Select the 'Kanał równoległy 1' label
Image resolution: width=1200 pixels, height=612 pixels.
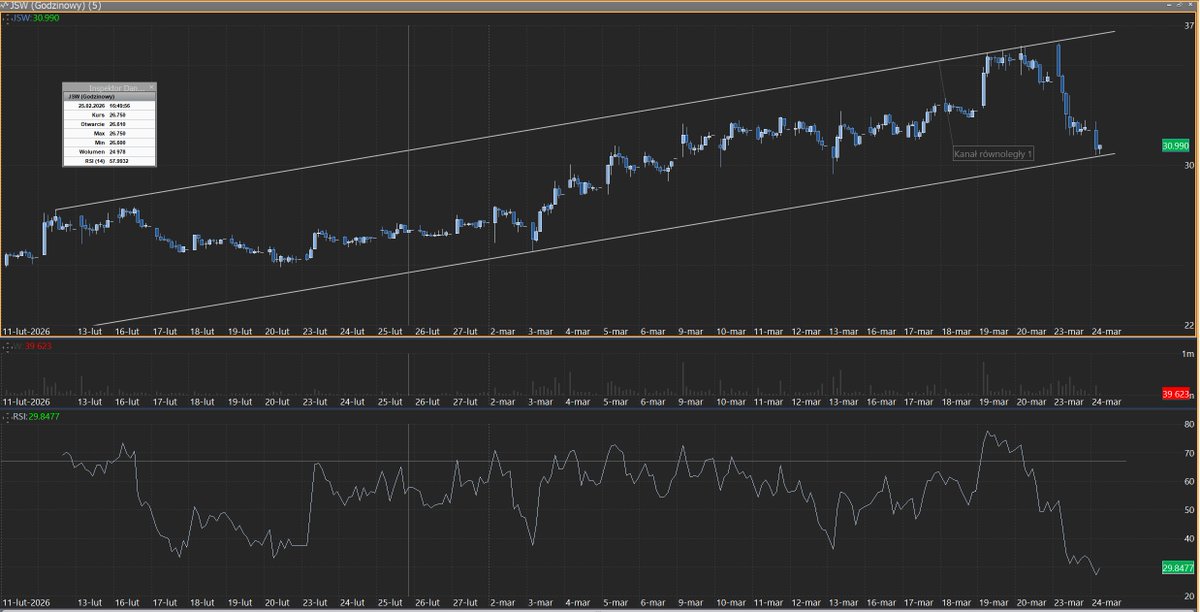(x=994, y=154)
